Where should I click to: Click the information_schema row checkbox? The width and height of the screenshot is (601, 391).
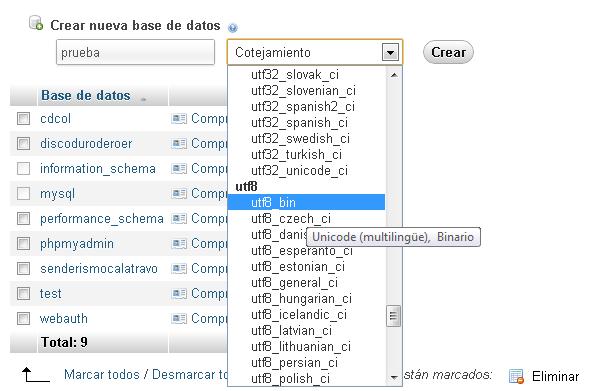click(x=23, y=168)
